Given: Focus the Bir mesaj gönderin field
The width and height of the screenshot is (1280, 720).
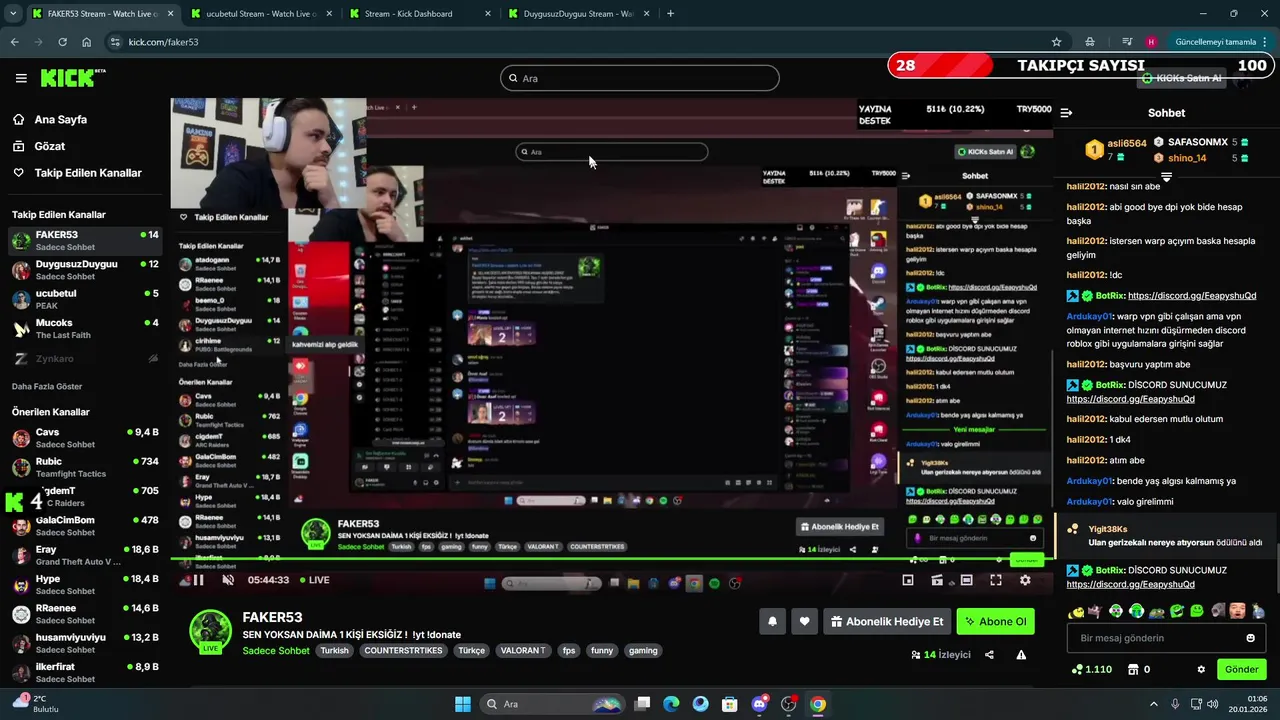Looking at the screenshot, I should point(1166,638).
